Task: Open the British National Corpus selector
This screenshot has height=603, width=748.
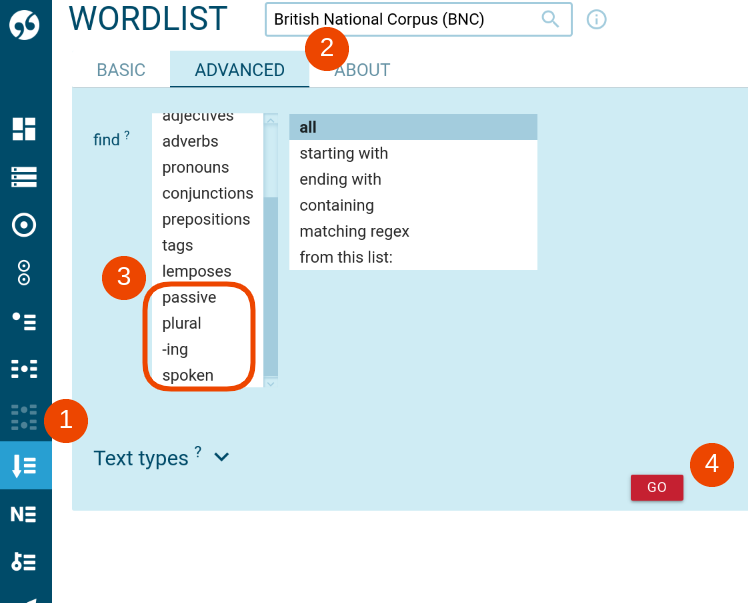Action: (x=405, y=19)
